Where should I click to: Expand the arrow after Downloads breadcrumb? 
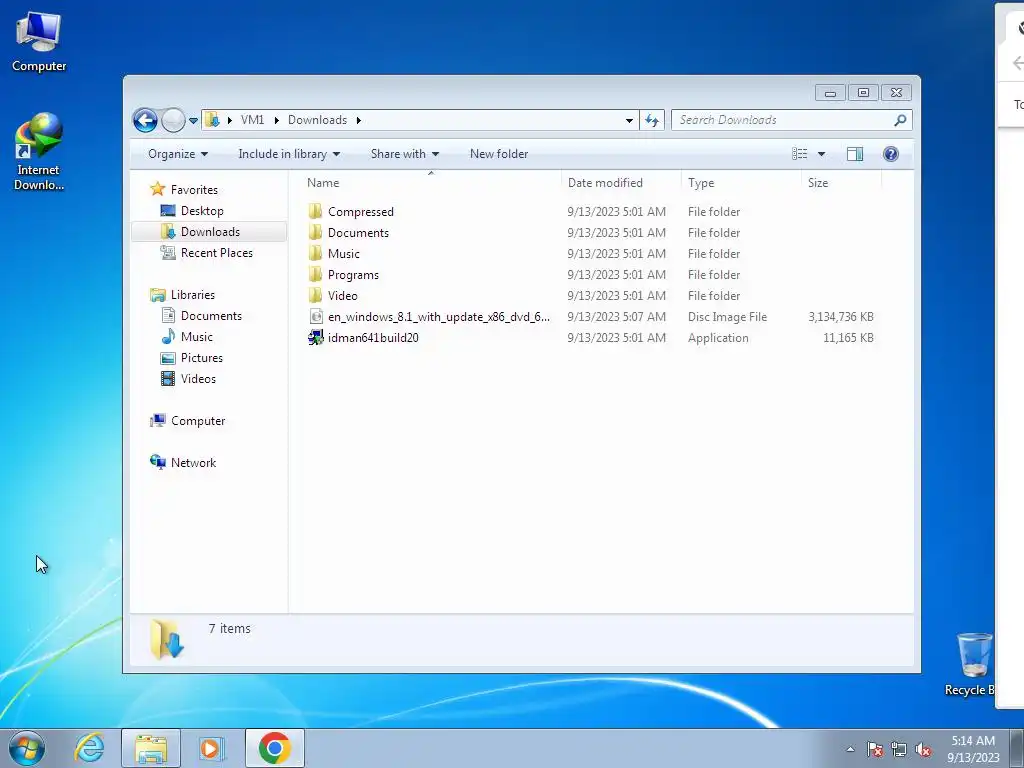(x=359, y=120)
